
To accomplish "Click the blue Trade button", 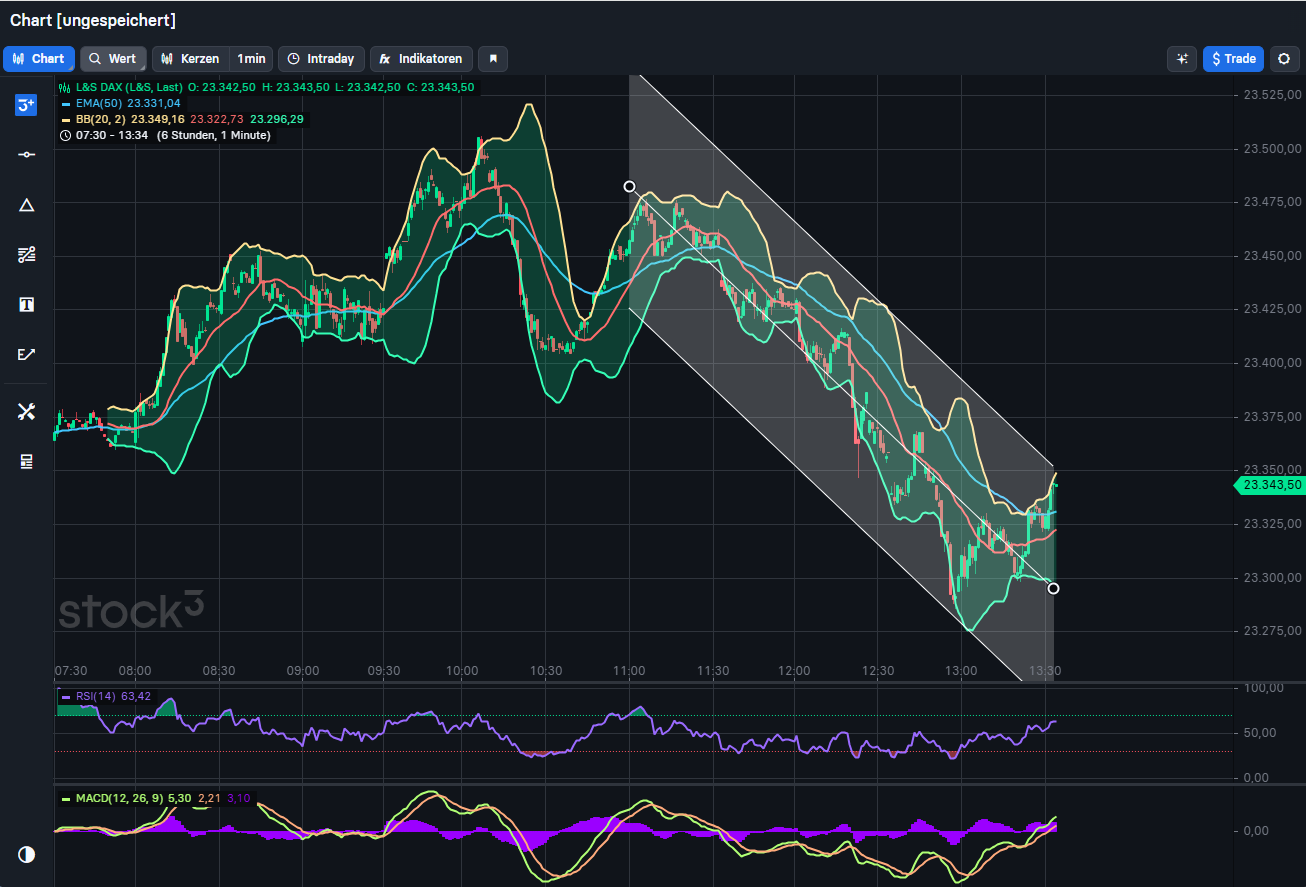I will coord(1233,59).
